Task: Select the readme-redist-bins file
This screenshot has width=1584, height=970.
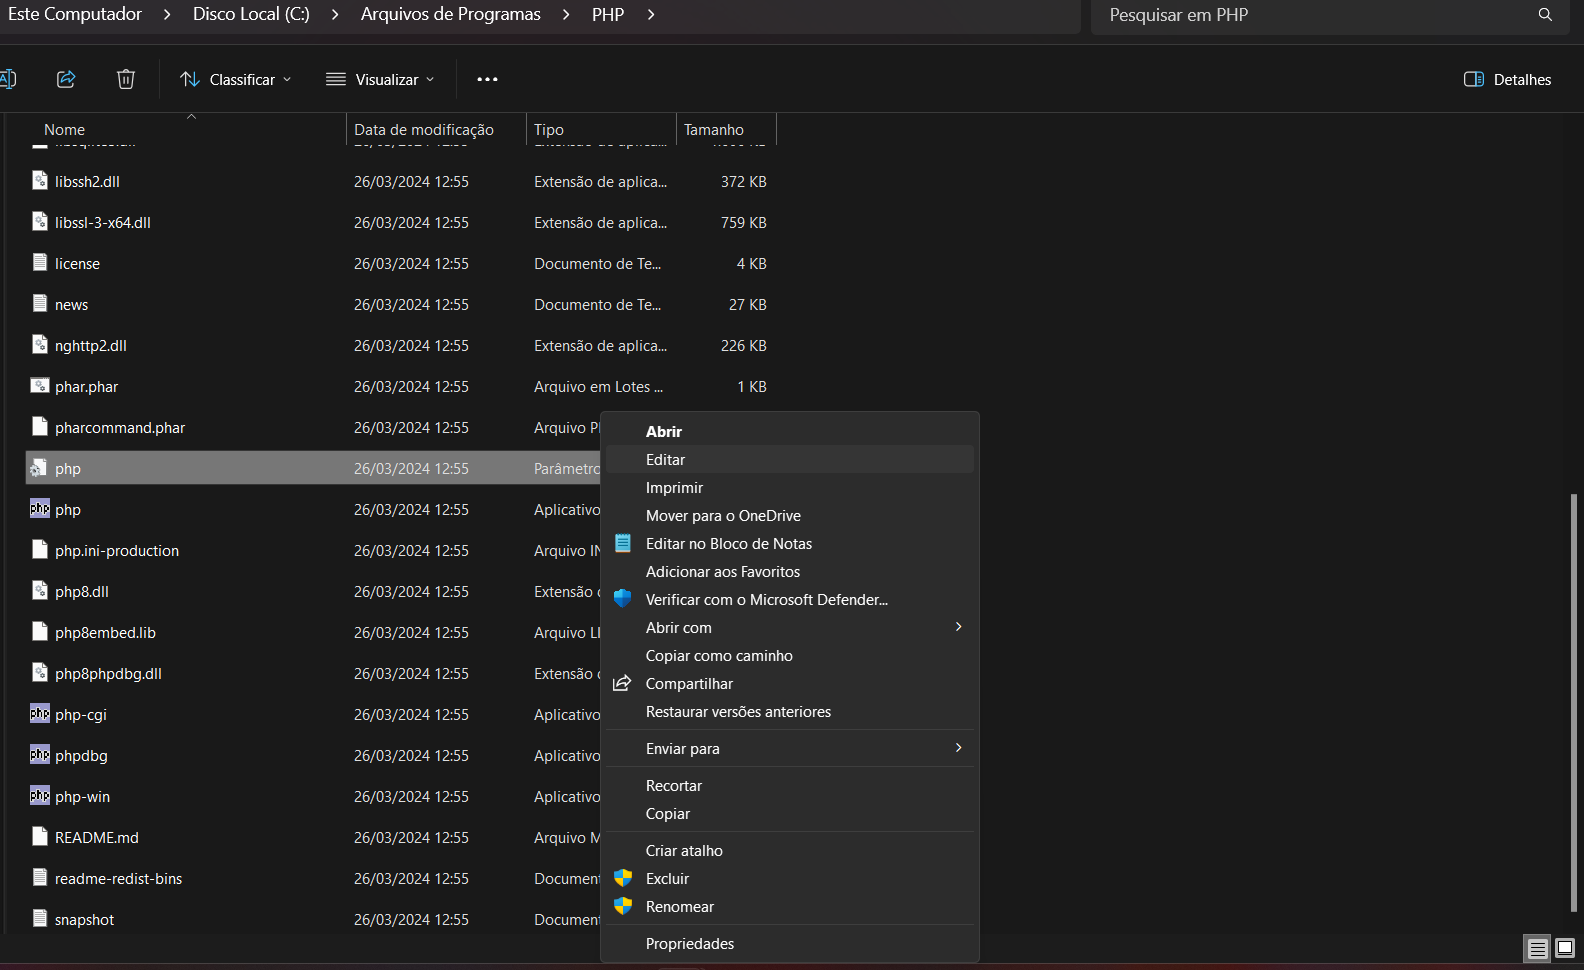Action: (x=118, y=878)
